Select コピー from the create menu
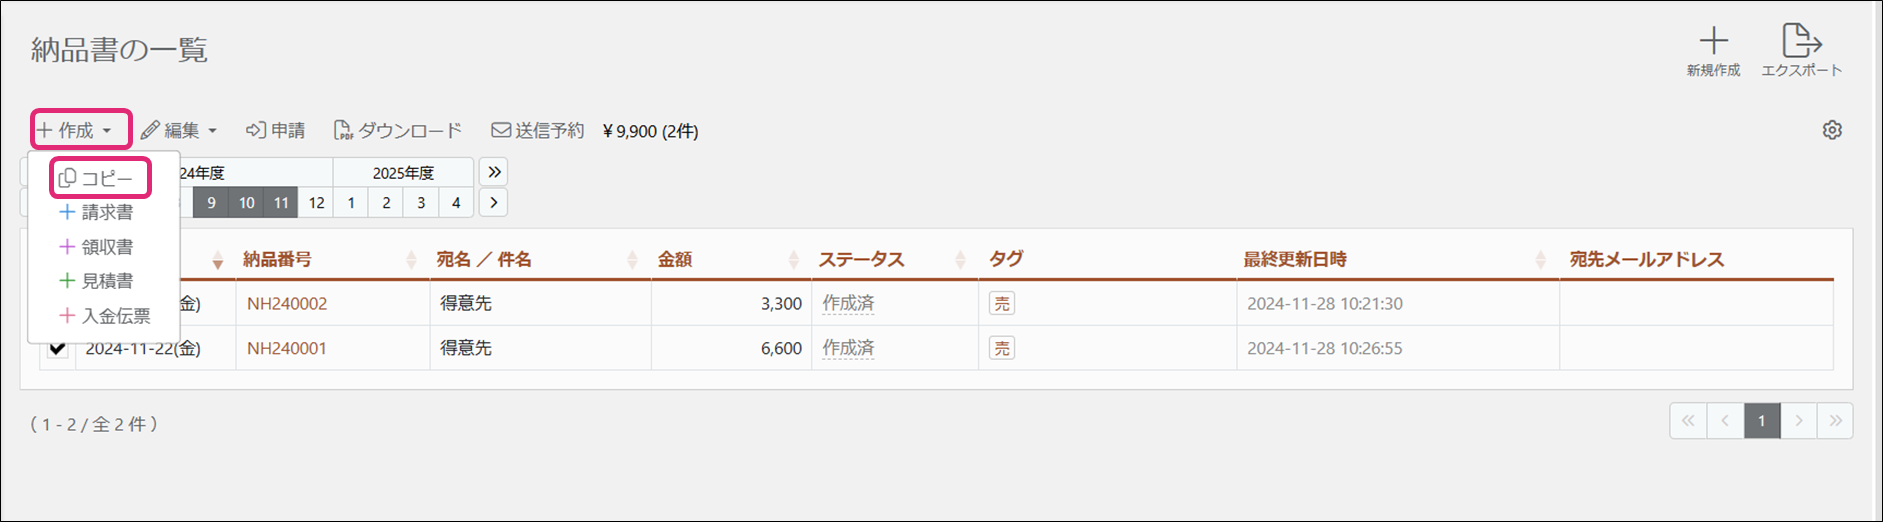The height and width of the screenshot is (522, 1883). click(98, 178)
